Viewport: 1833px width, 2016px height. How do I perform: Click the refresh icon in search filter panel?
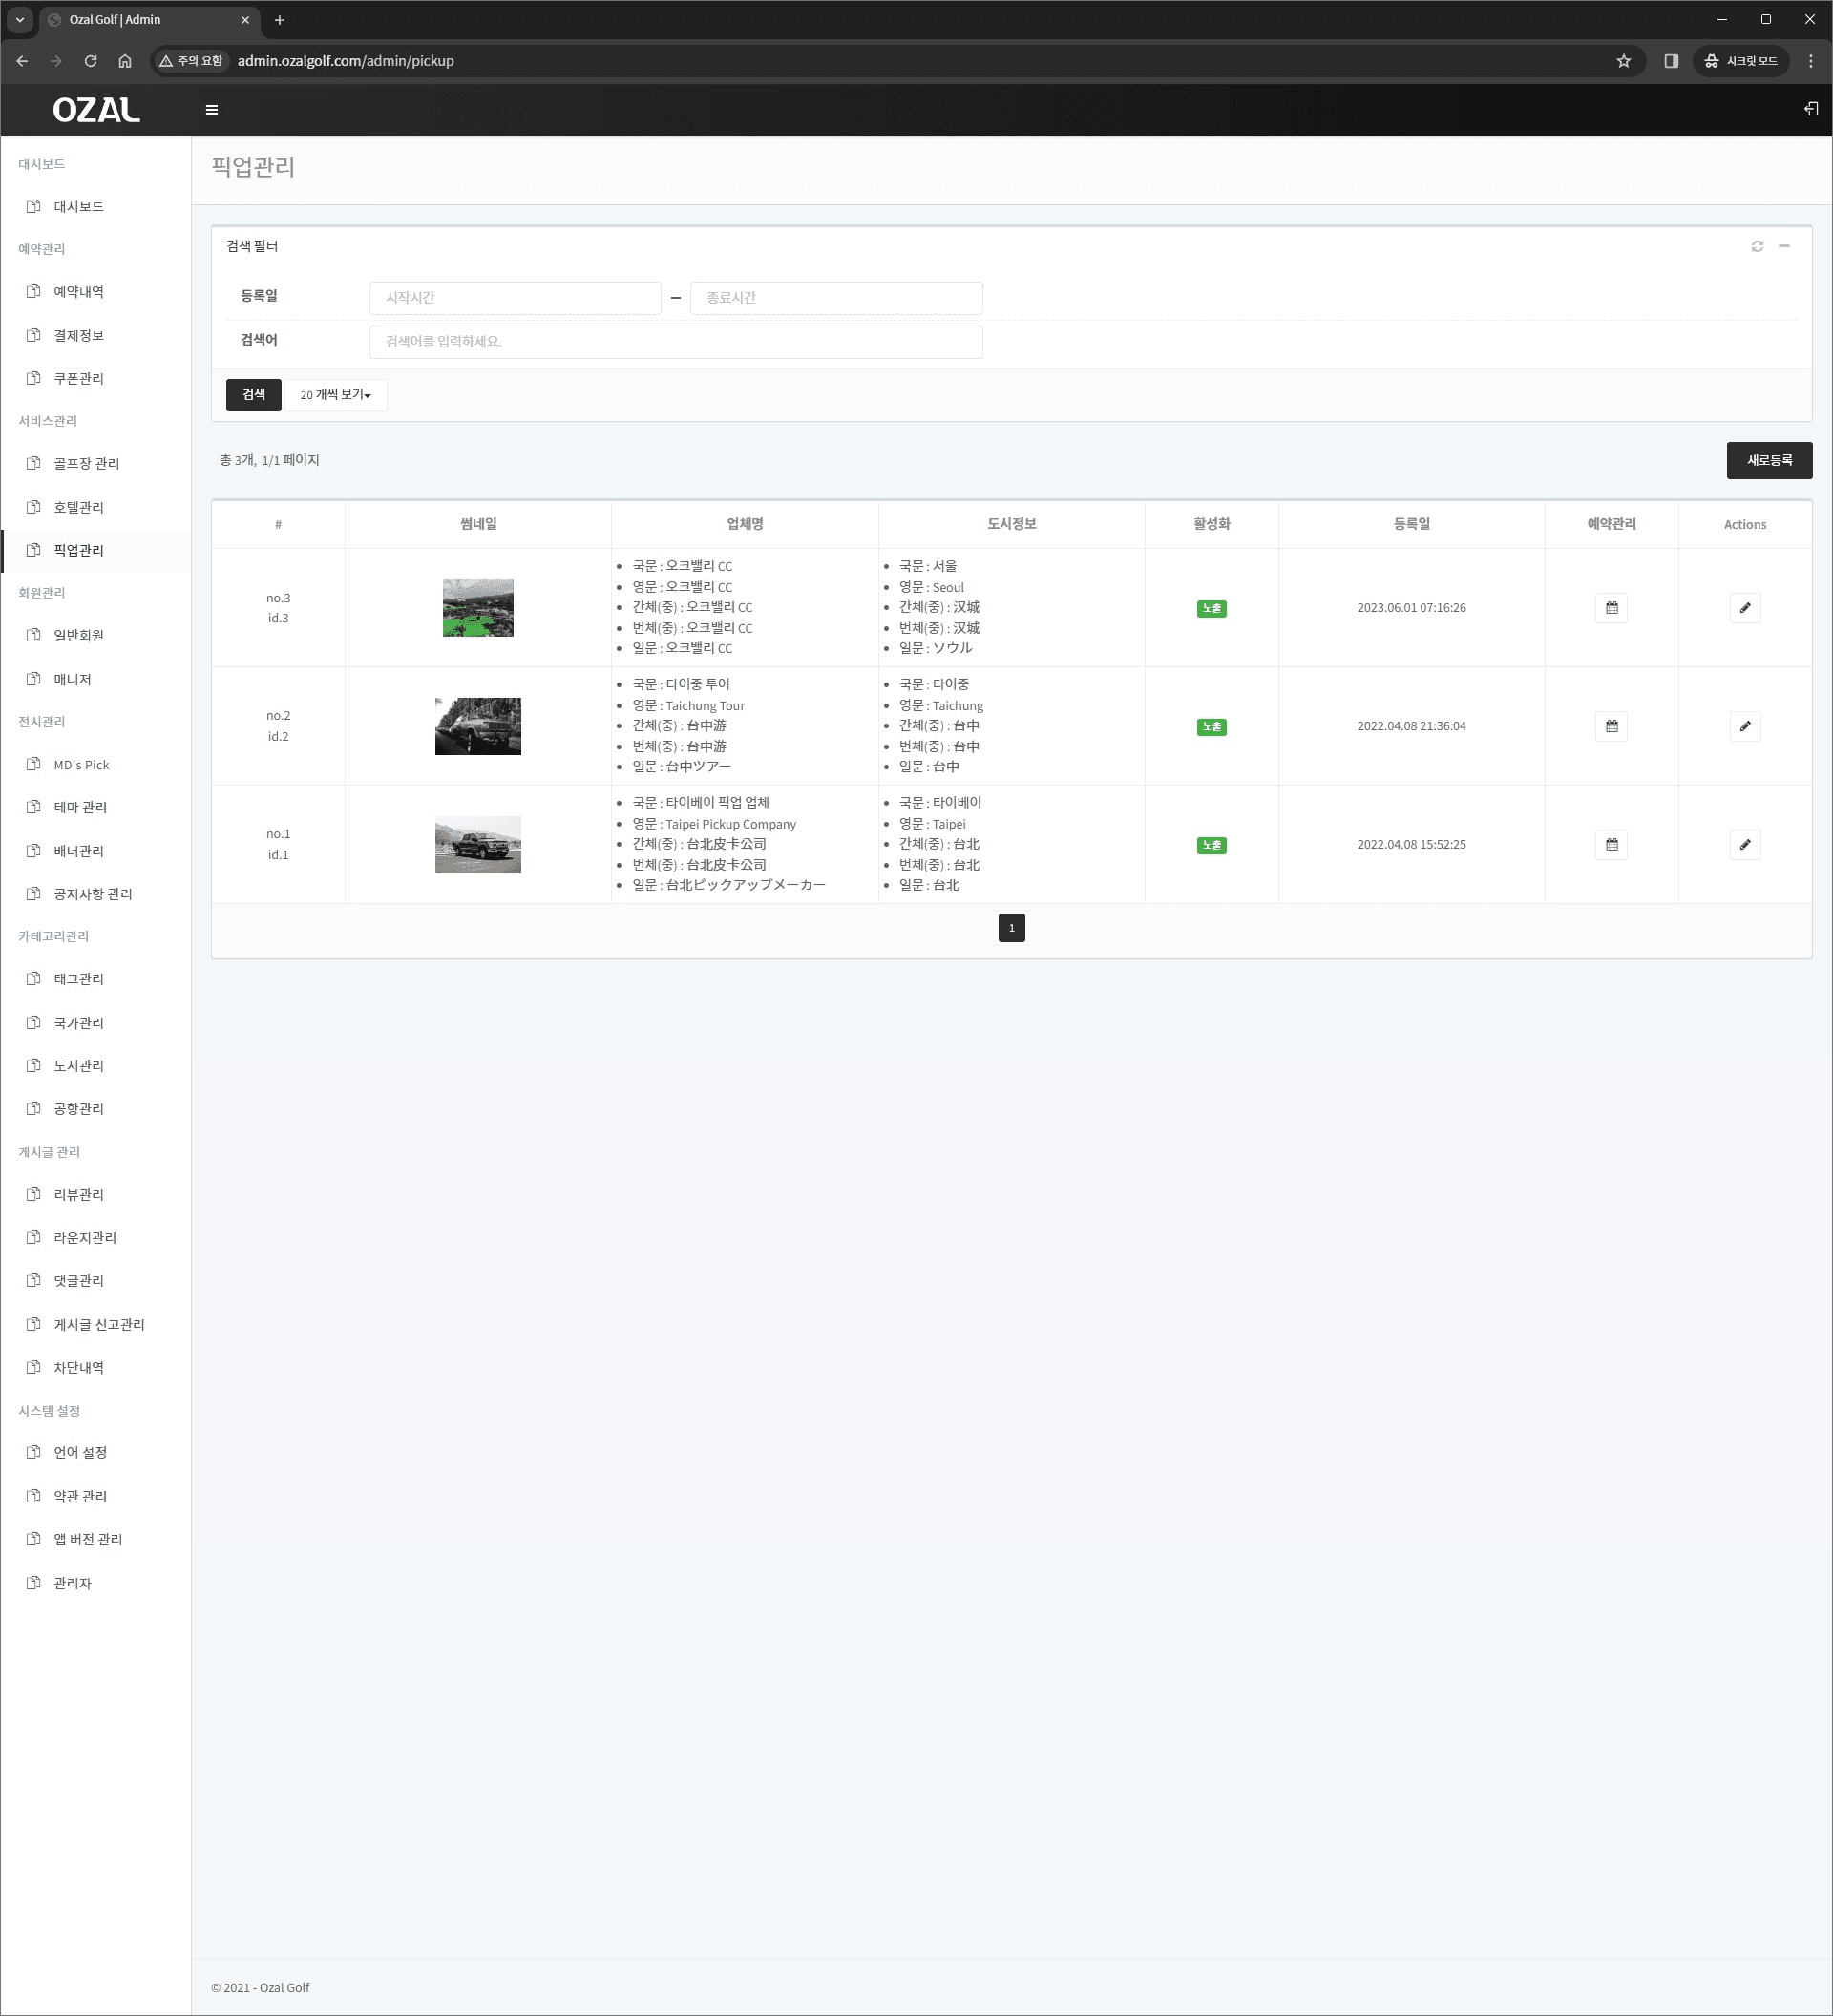pos(1757,246)
